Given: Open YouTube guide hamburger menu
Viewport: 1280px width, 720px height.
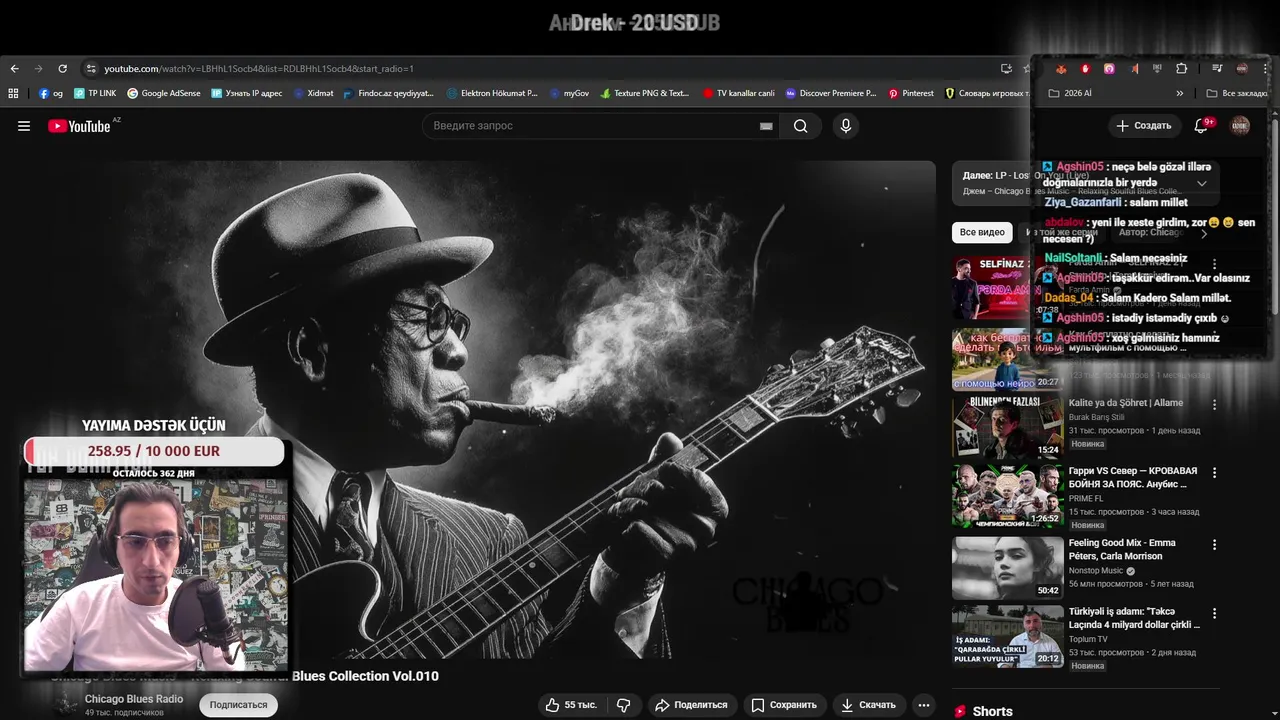Looking at the screenshot, I should [x=24, y=126].
